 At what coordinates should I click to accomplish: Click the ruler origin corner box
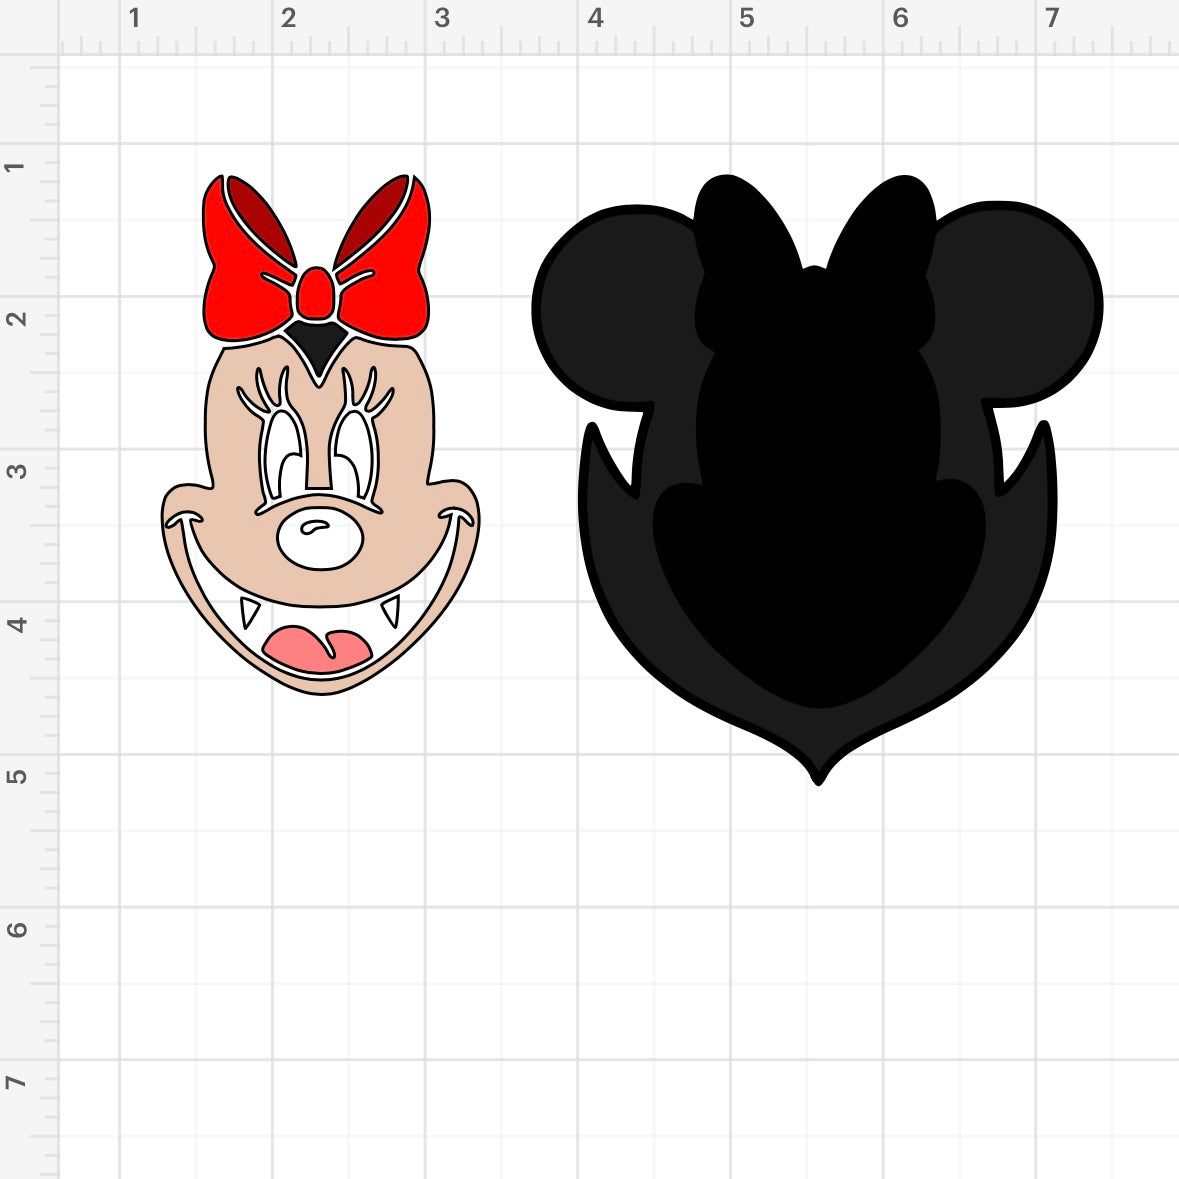[28, 27]
